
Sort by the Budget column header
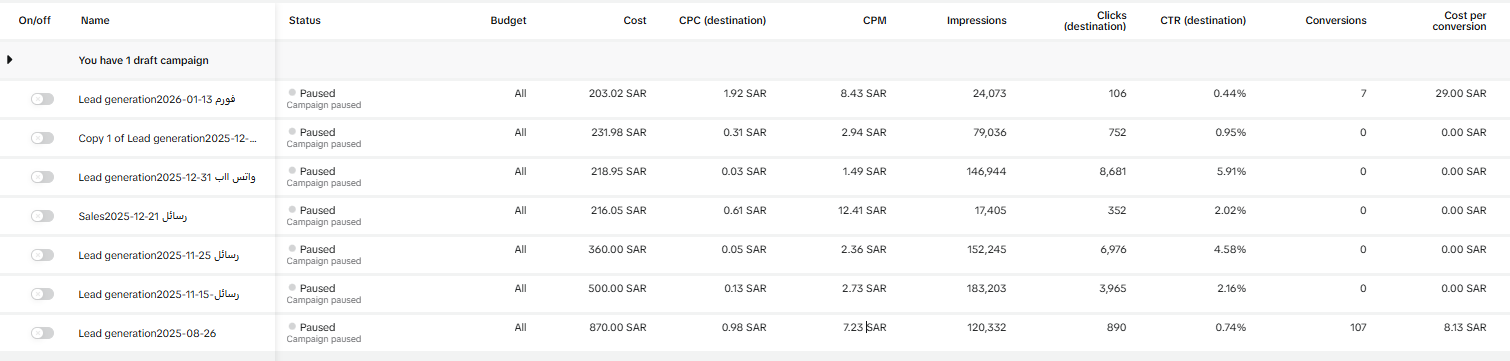click(x=508, y=20)
